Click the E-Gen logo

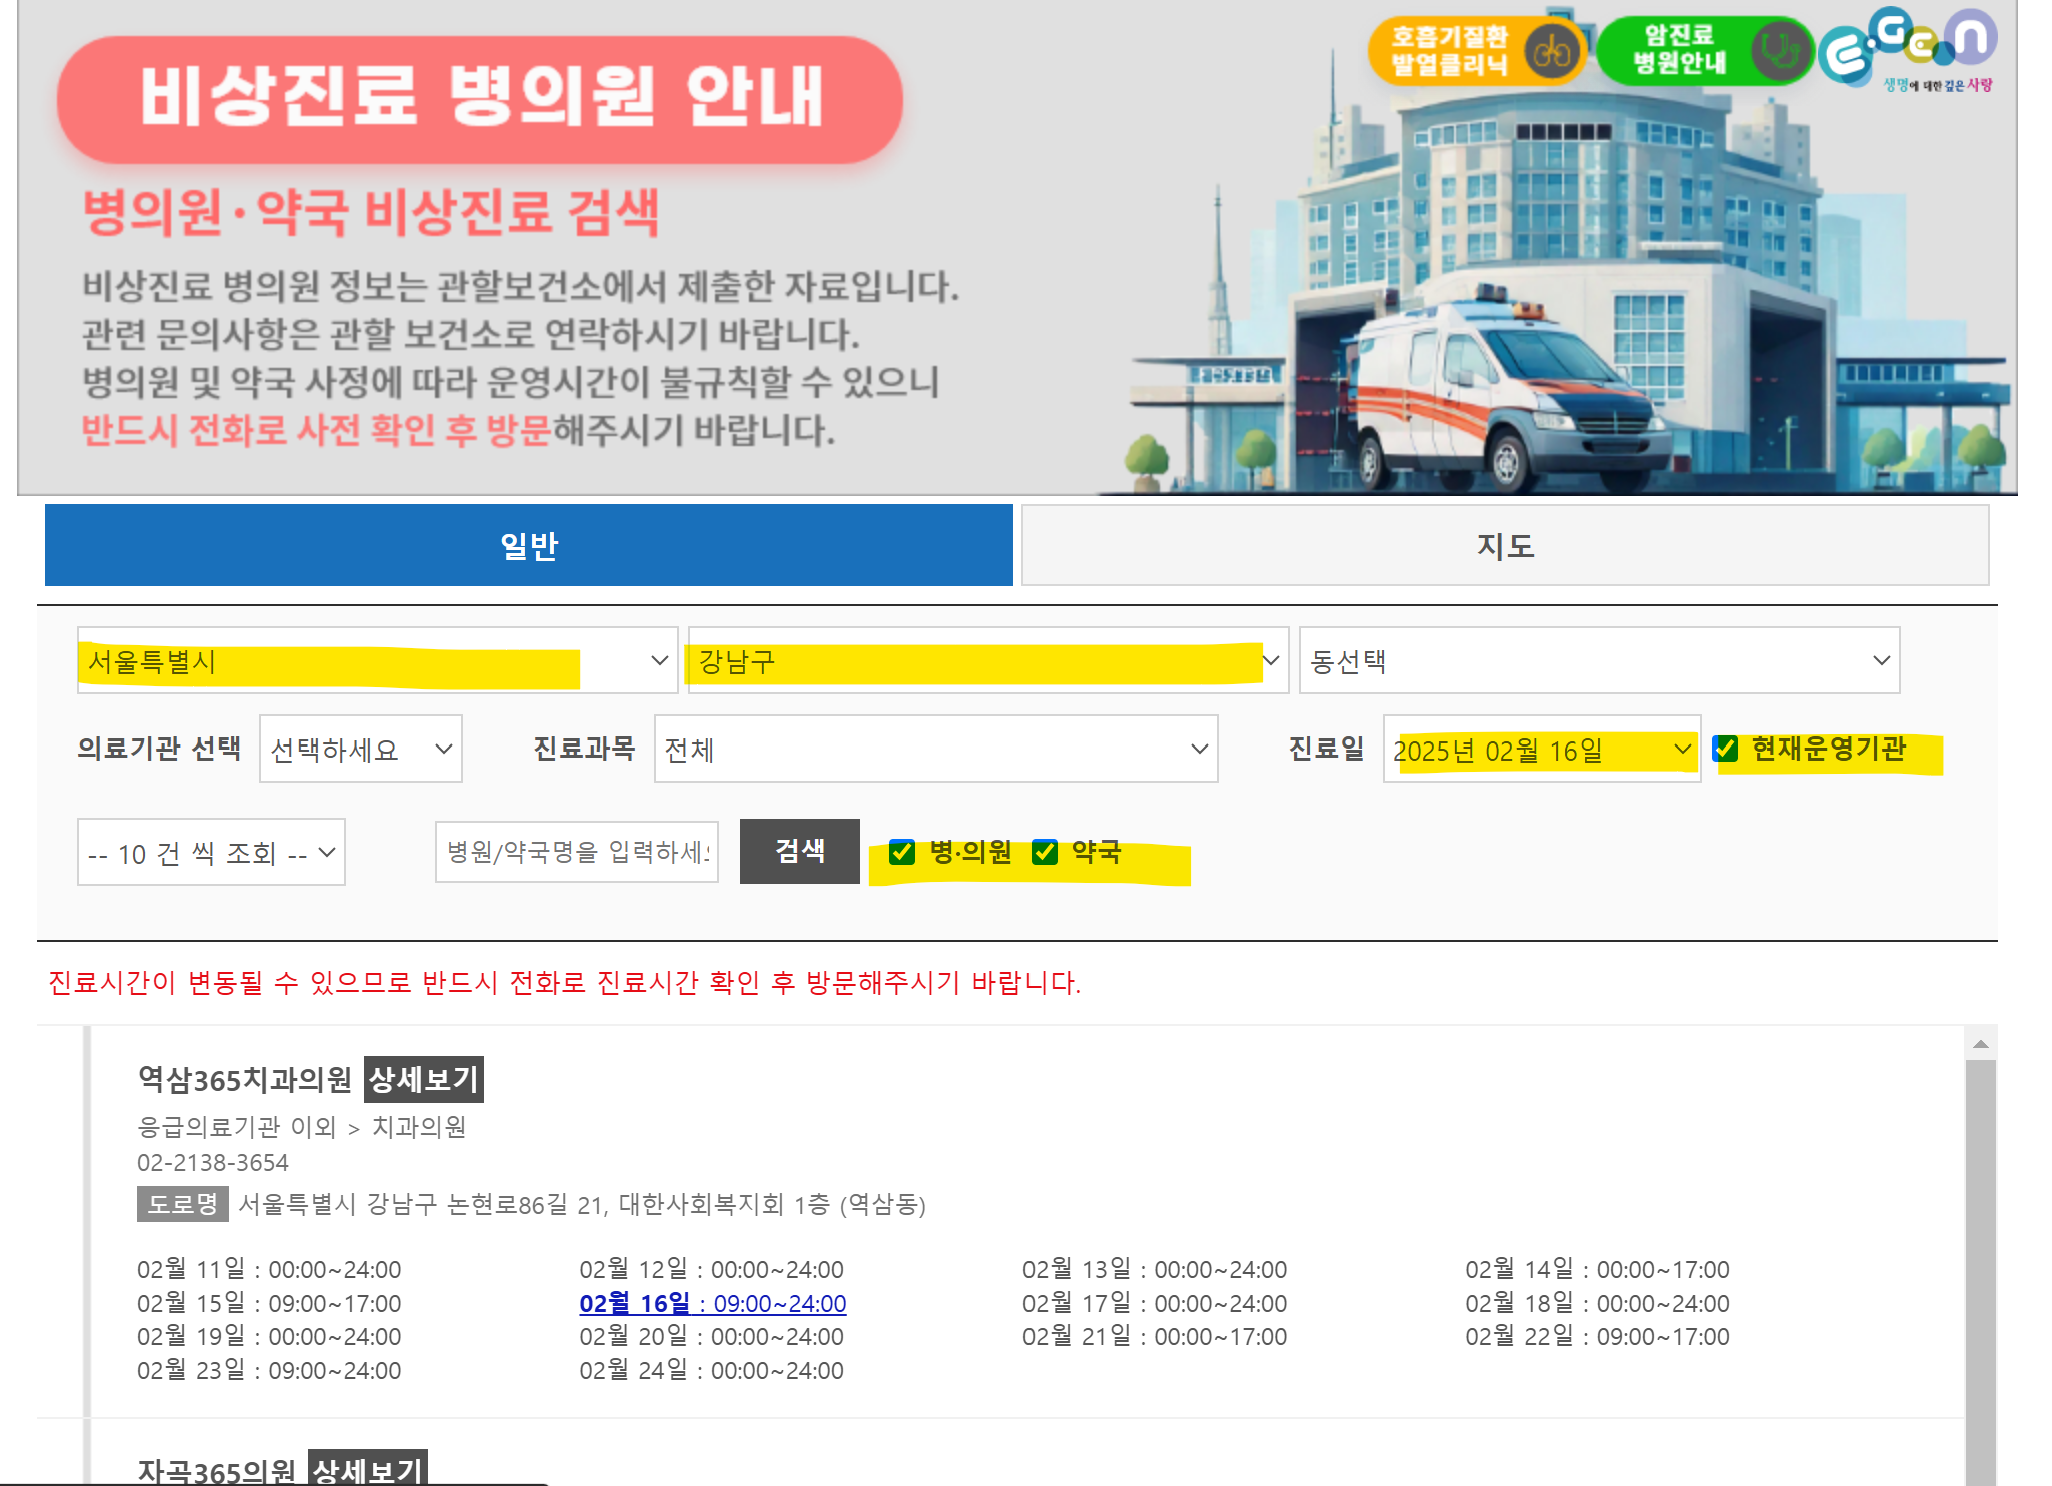1908,50
